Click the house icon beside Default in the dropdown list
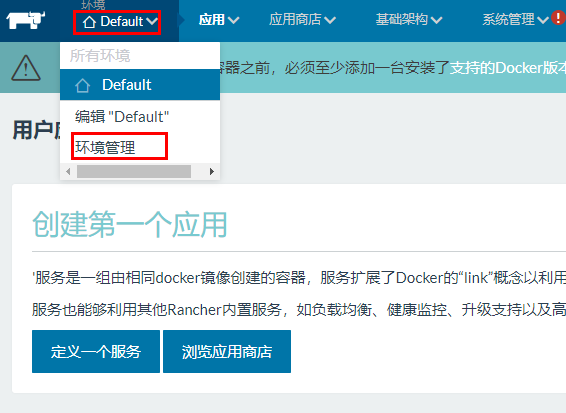Image resolution: width=566 pixels, height=413 pixels. 82,86
